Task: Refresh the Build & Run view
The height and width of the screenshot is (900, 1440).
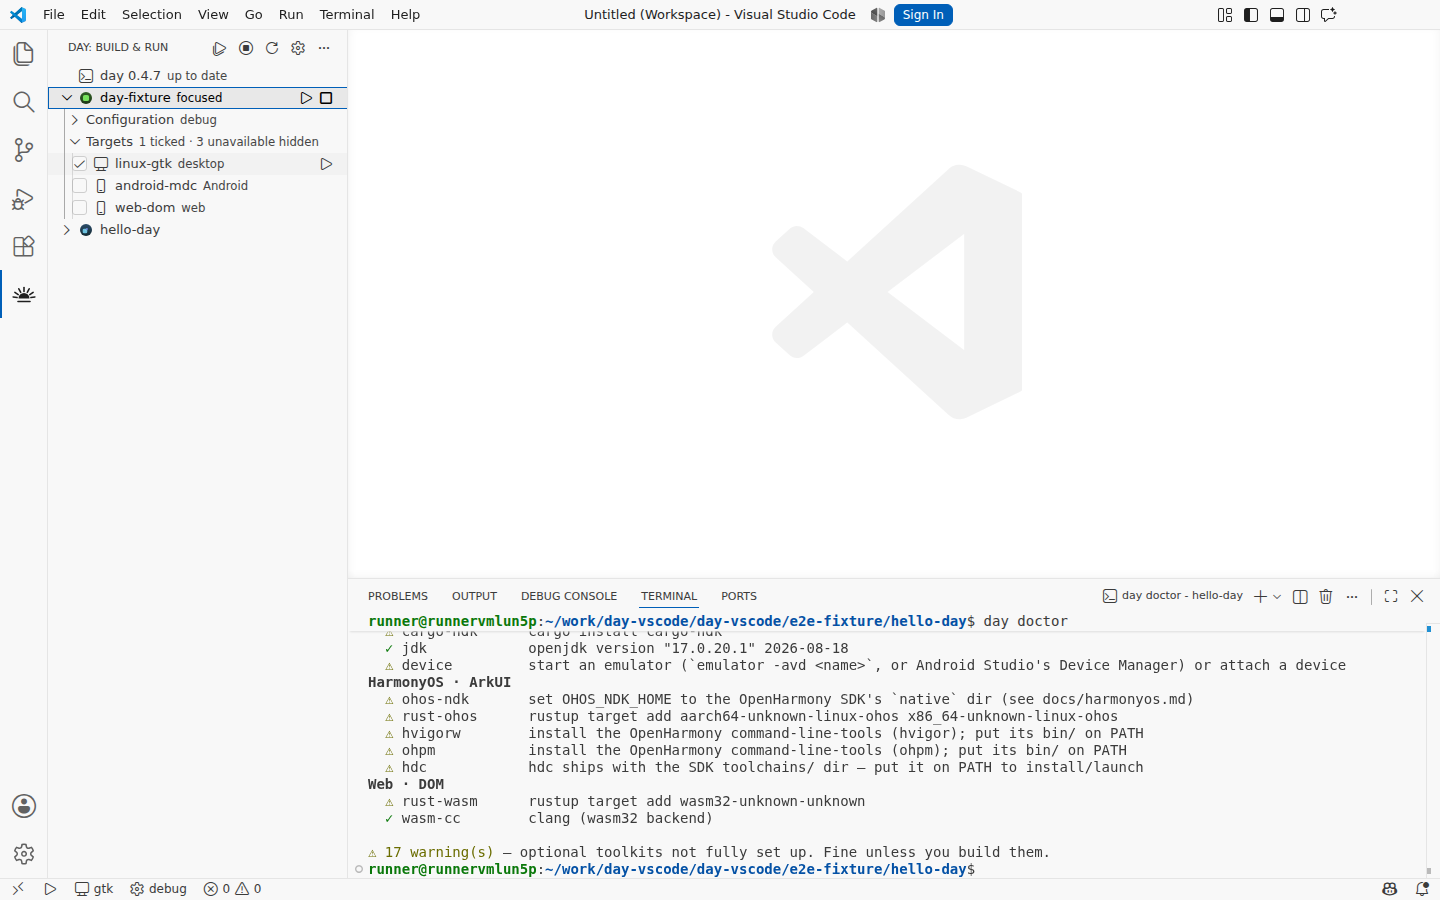Action: click(272, 48)
